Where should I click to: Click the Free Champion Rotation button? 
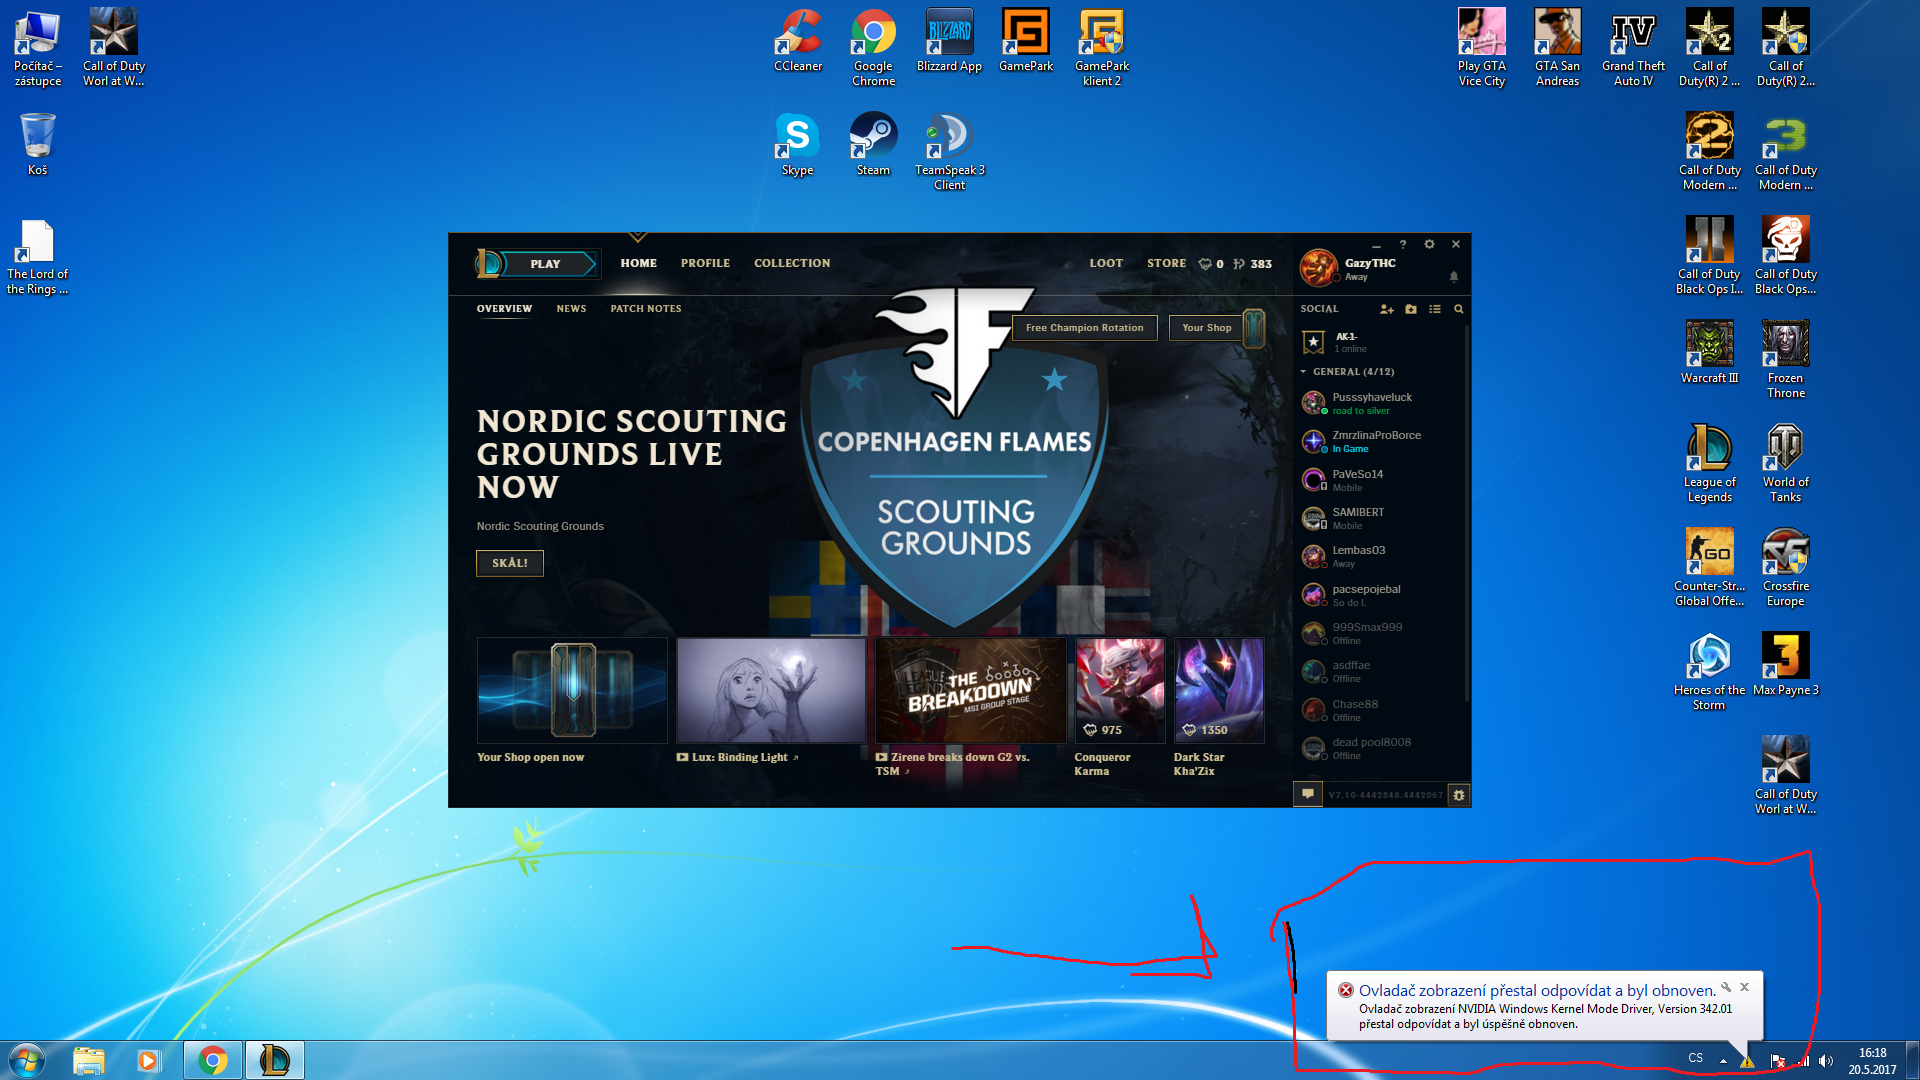1084,328
